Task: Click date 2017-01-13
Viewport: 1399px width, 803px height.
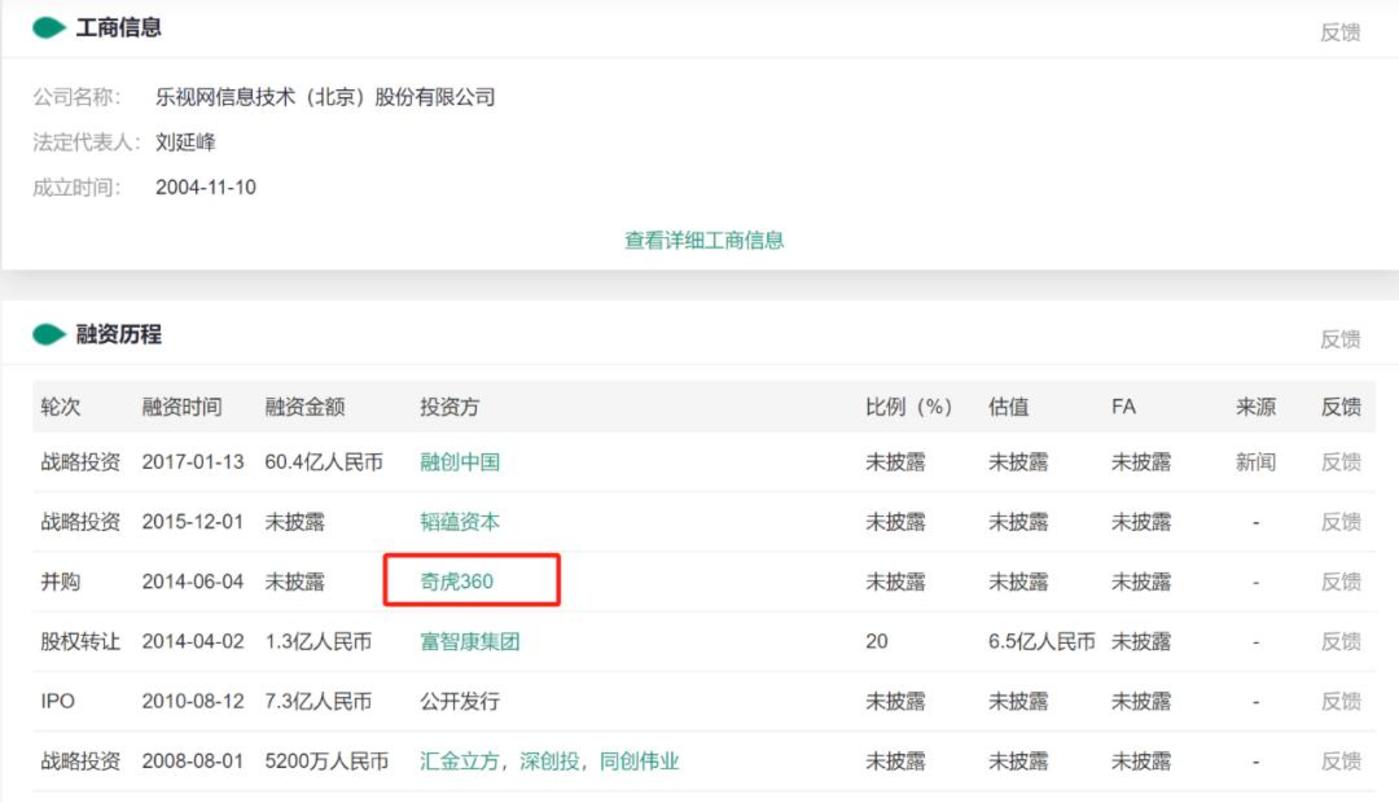Action: 193,462
